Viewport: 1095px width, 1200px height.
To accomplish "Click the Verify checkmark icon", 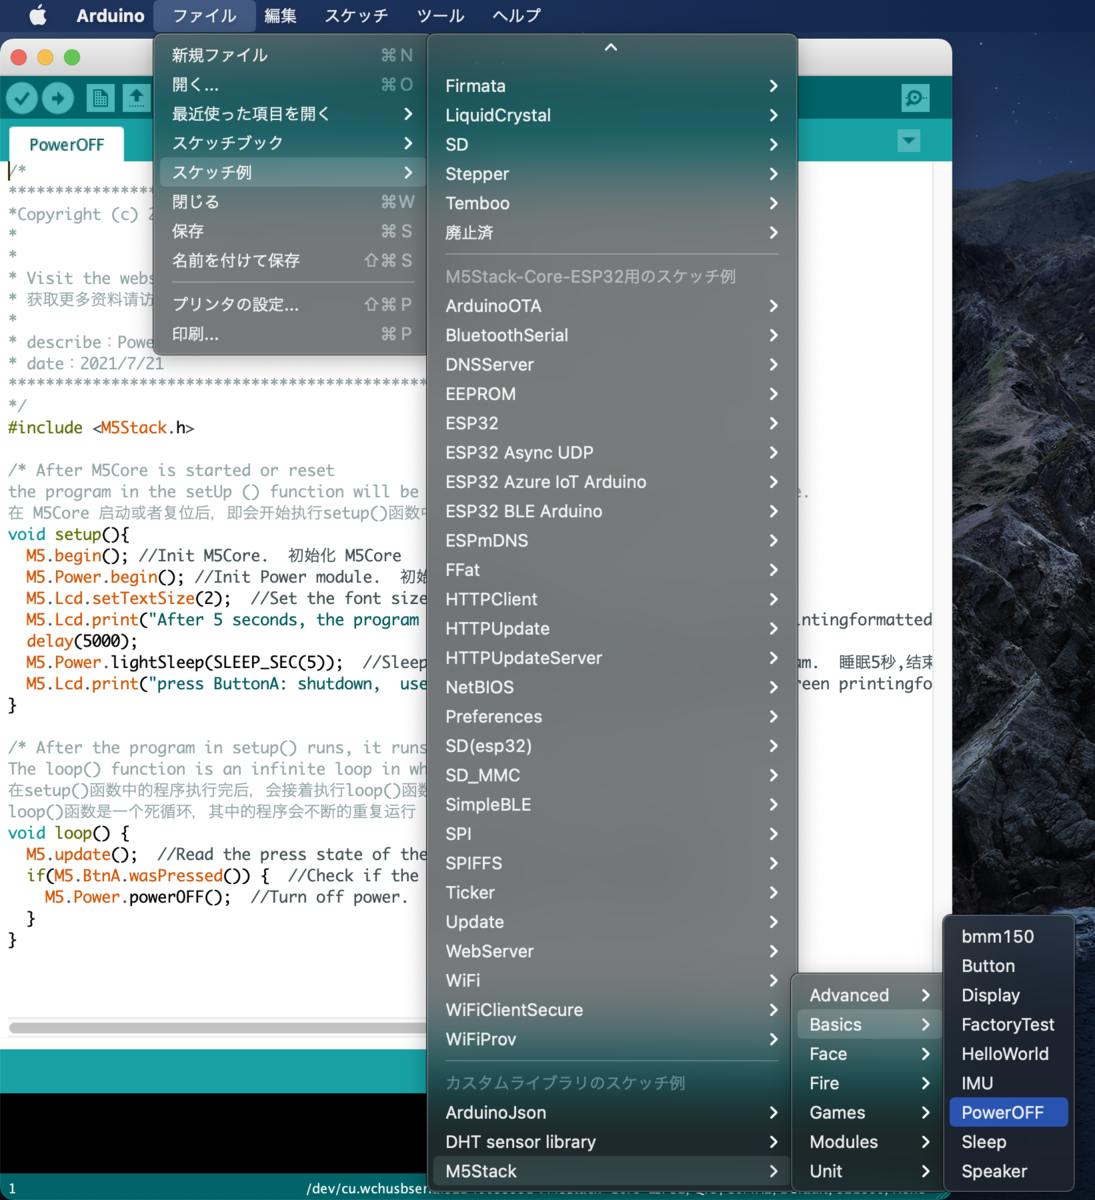I will (x=21, y=98).
